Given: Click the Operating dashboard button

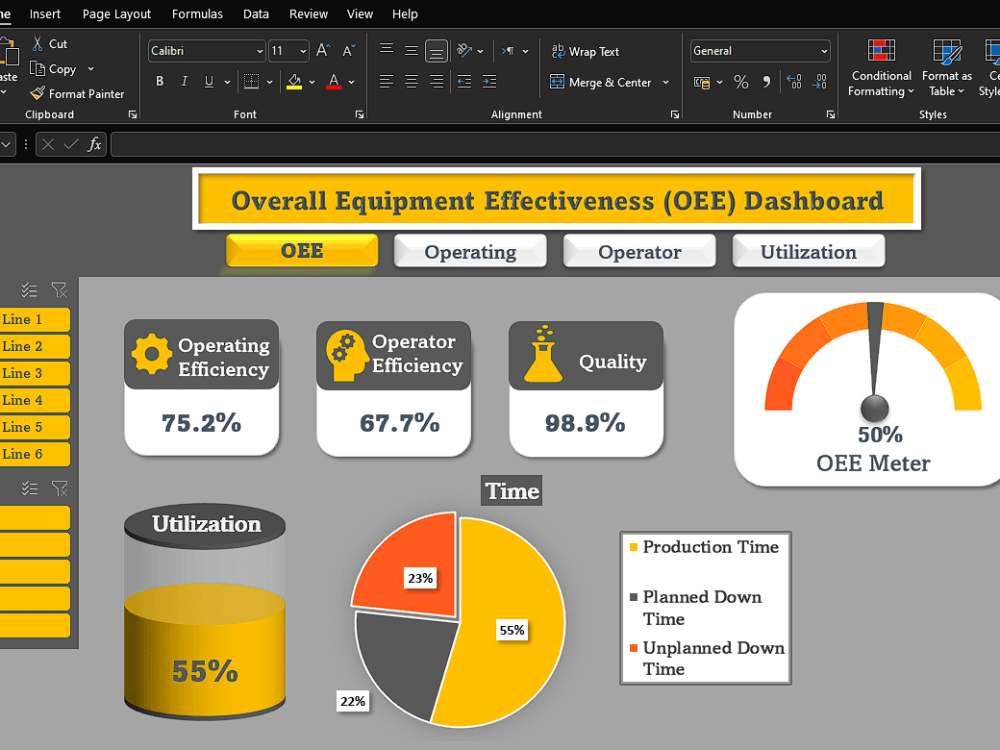Looking at the screenshot, I should [x=470, y=250].
